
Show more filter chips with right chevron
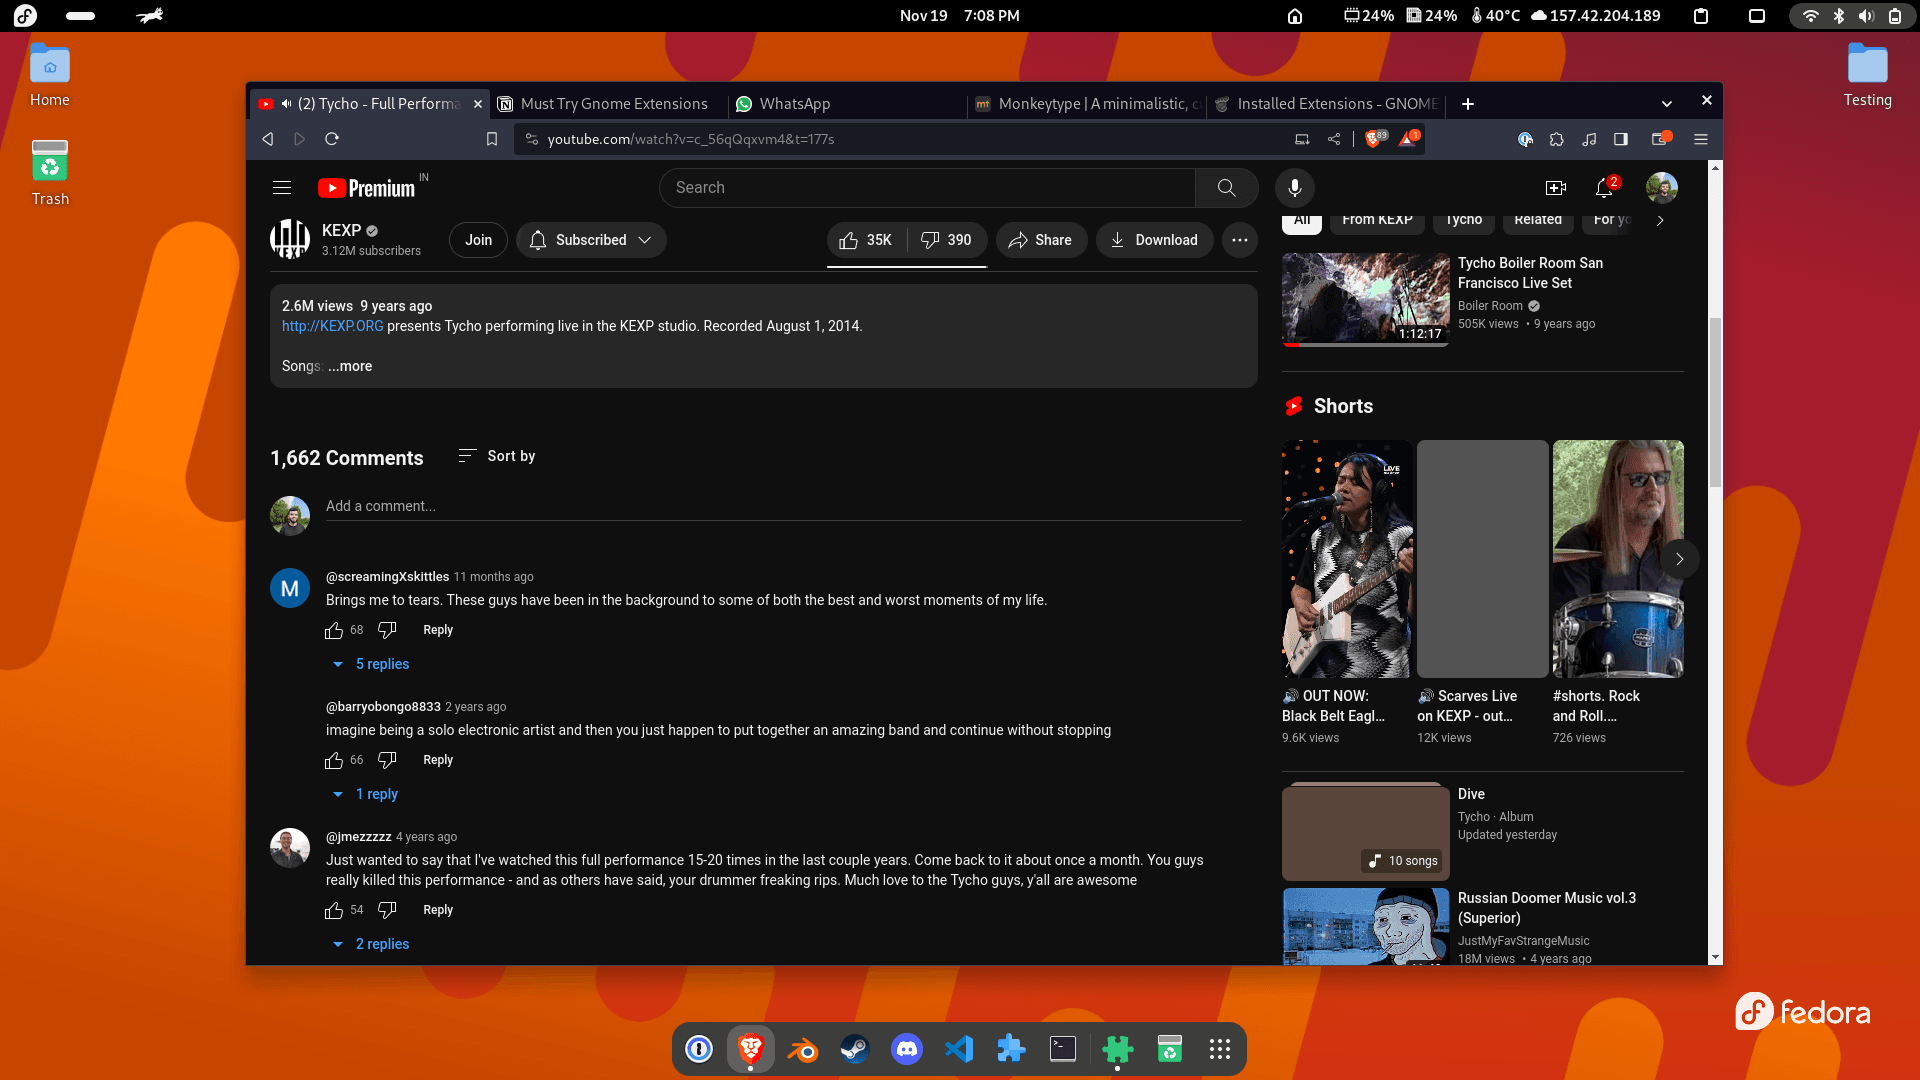click(x=1660, y=220)
